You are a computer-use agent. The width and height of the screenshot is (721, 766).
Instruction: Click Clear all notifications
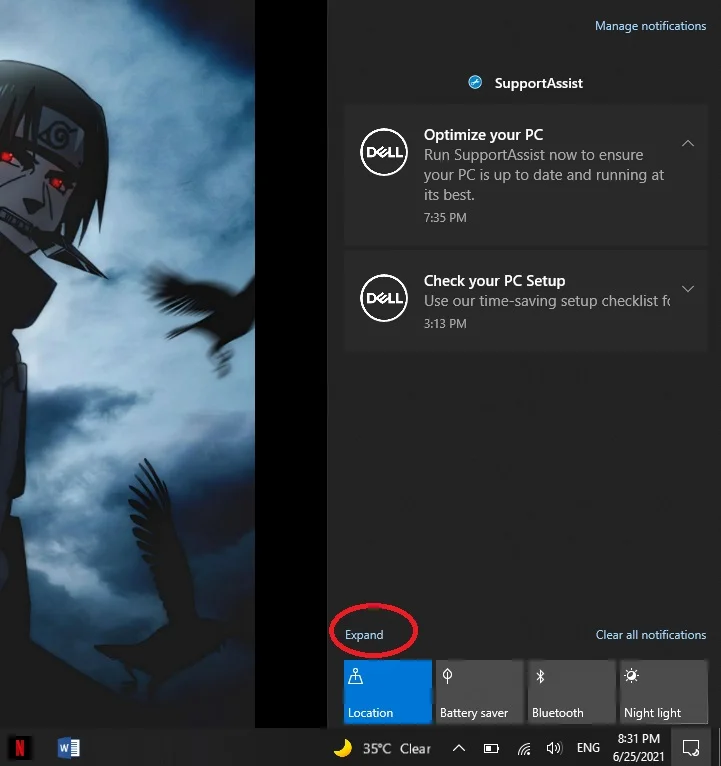[x=651, y=635]
